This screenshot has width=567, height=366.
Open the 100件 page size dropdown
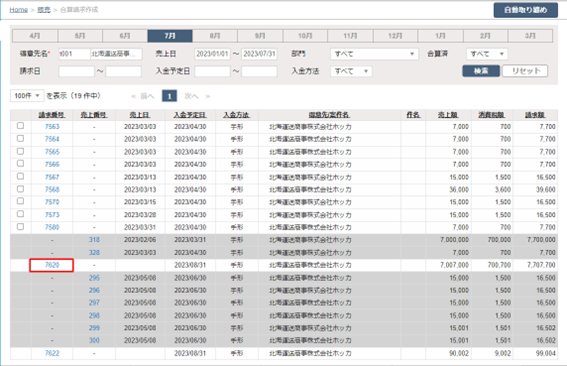pyautogui.click(x=27, y=96)
